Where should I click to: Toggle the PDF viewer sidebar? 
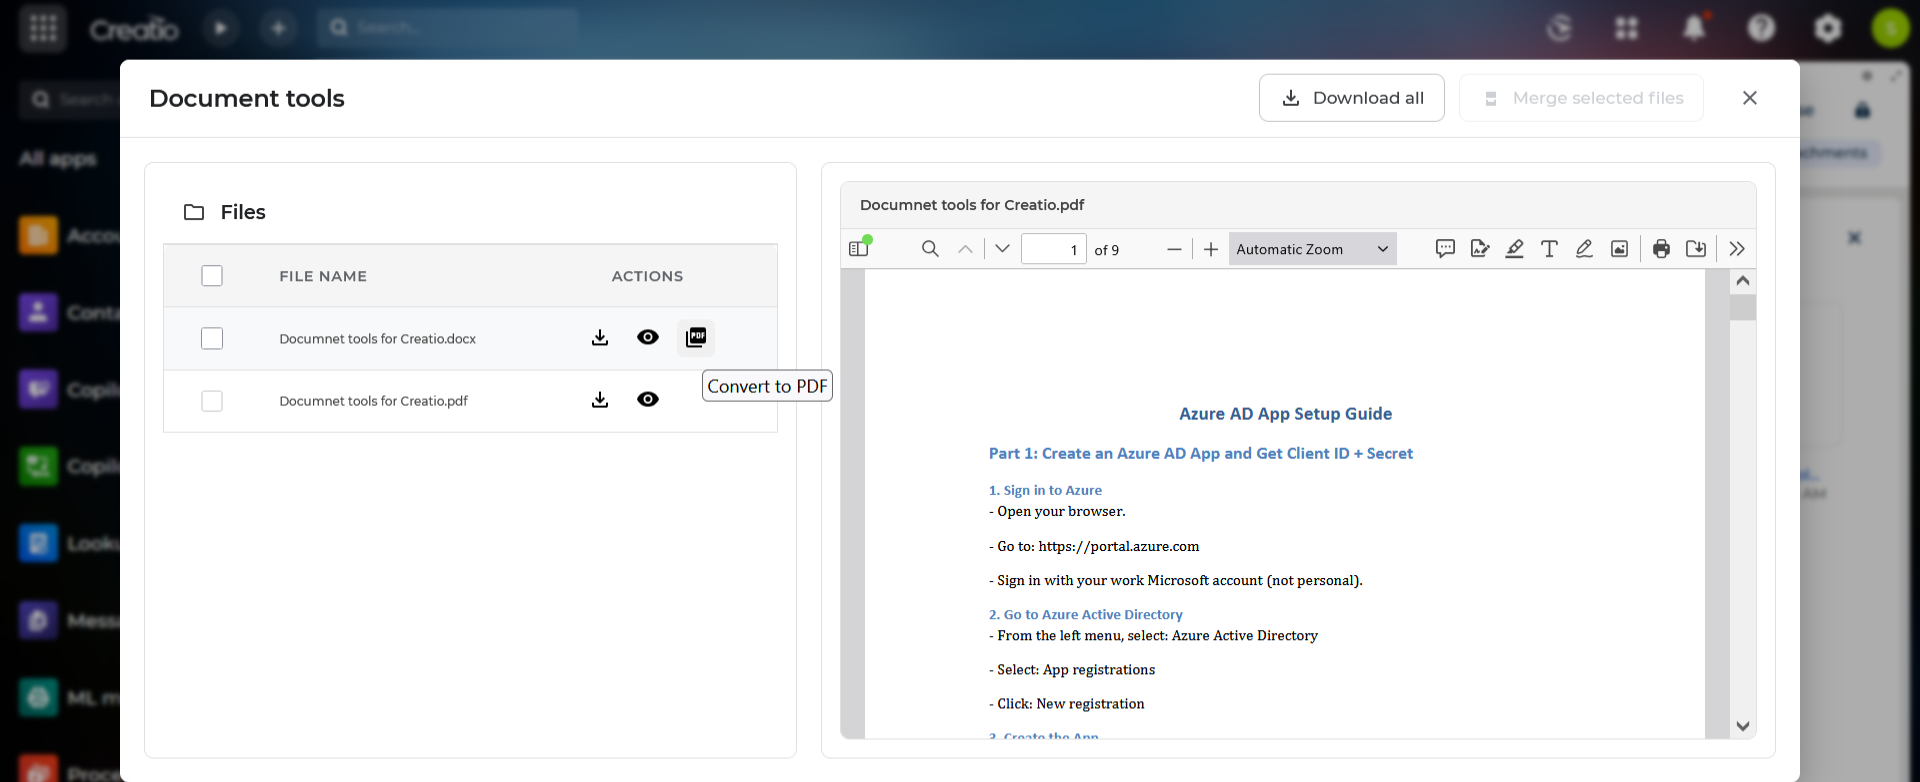859,248
